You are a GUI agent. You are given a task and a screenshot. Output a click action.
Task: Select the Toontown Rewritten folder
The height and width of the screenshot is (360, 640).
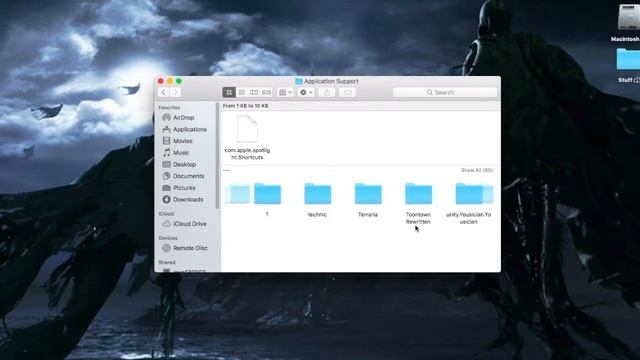point(418,194)
